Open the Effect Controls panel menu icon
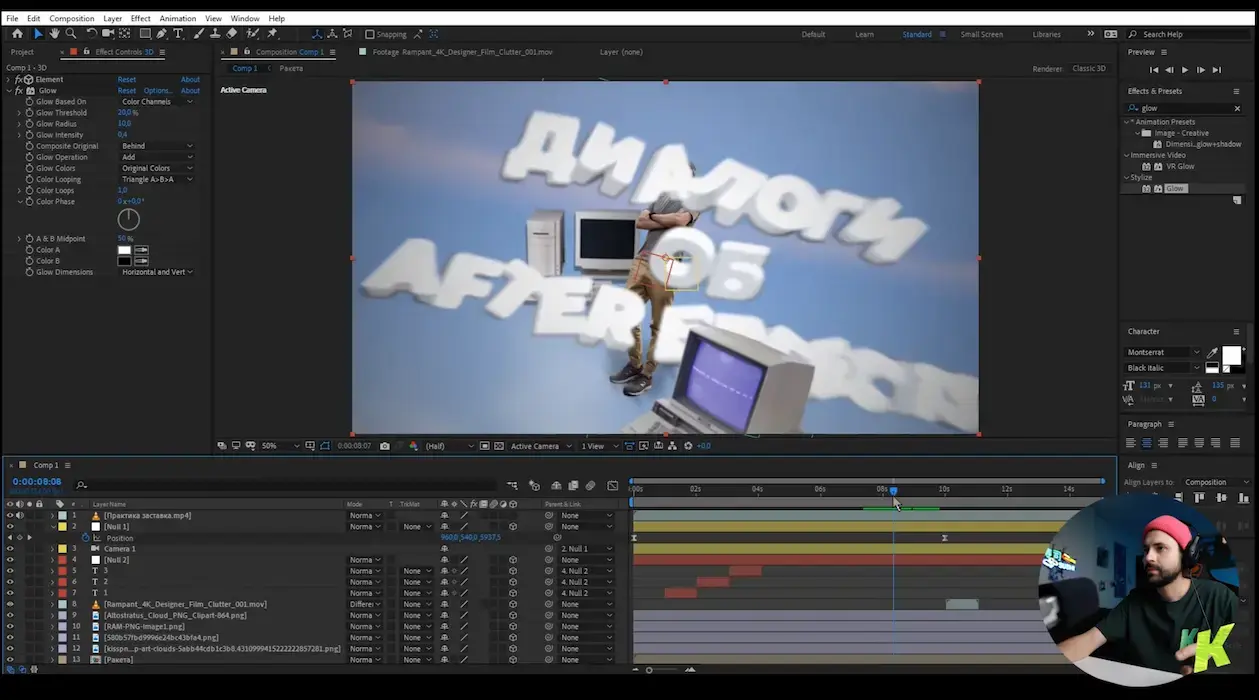 pos(162,52)
